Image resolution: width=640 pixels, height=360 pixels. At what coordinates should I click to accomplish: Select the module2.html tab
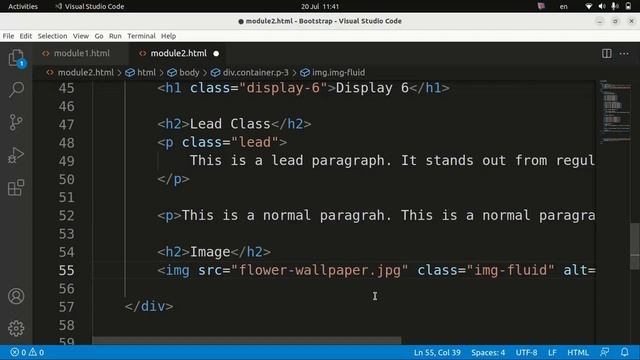click(x=178, y=53)
